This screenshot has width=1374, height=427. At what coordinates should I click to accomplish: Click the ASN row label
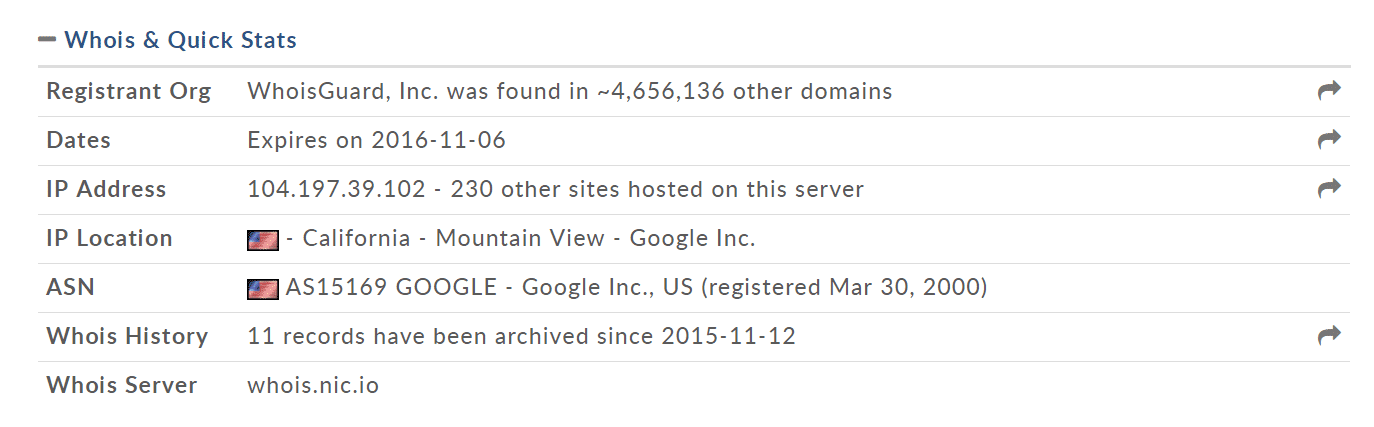[71, 288]
